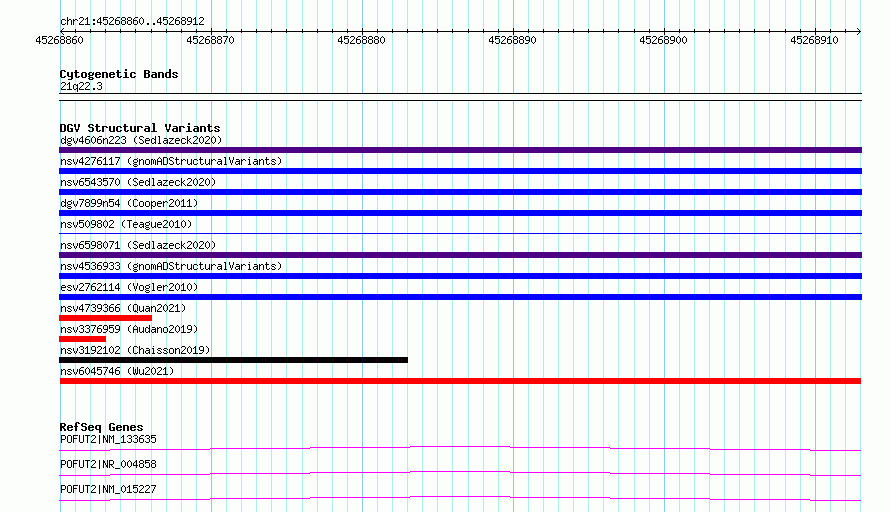Click ruler position 45268900

[664, 40]
